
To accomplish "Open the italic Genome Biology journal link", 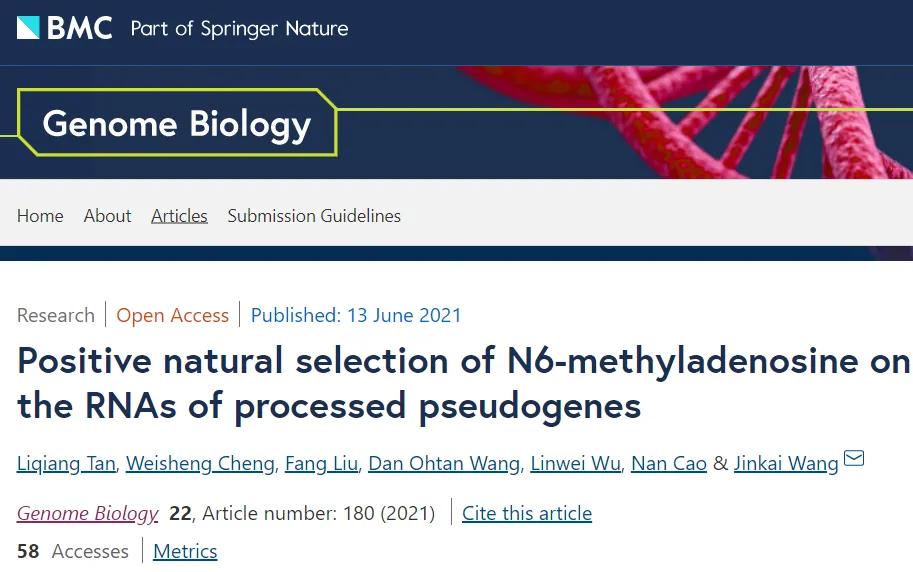I will pos(88,514).
